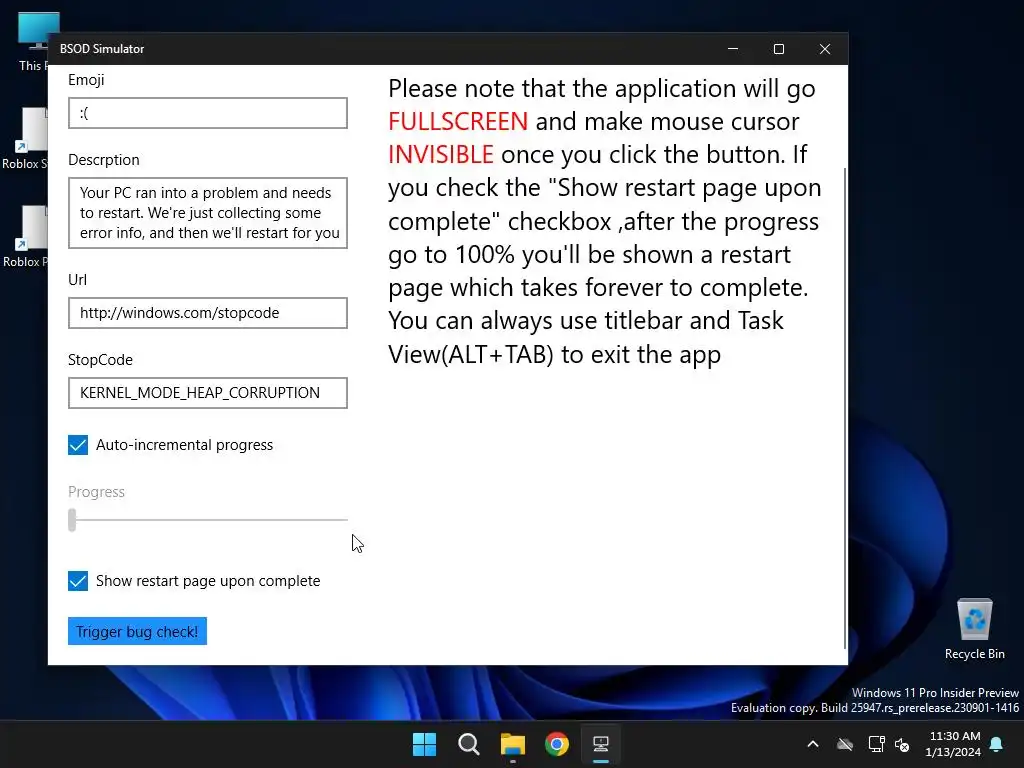This screenshot has height=768, width=1024.
Task: Click the Progress slider thumb
Action: [x=72, y=520]
